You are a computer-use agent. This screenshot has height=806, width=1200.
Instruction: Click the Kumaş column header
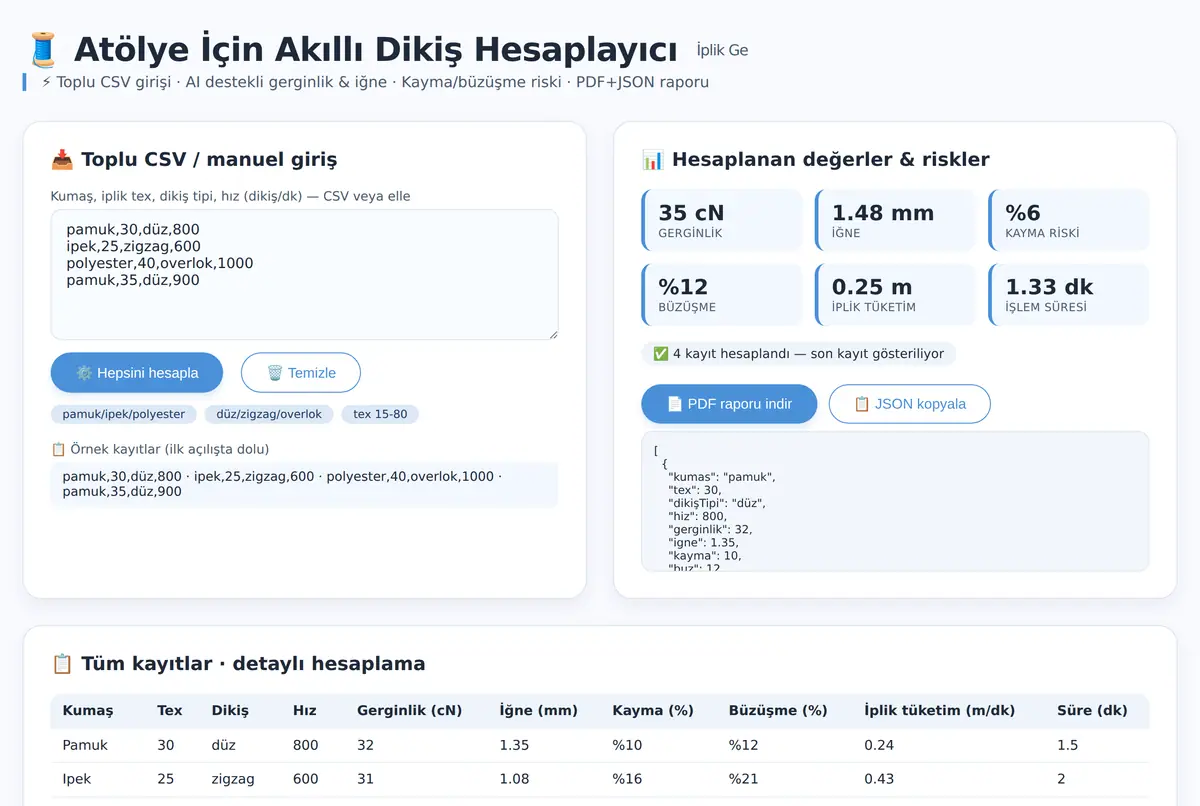point(88,711)
